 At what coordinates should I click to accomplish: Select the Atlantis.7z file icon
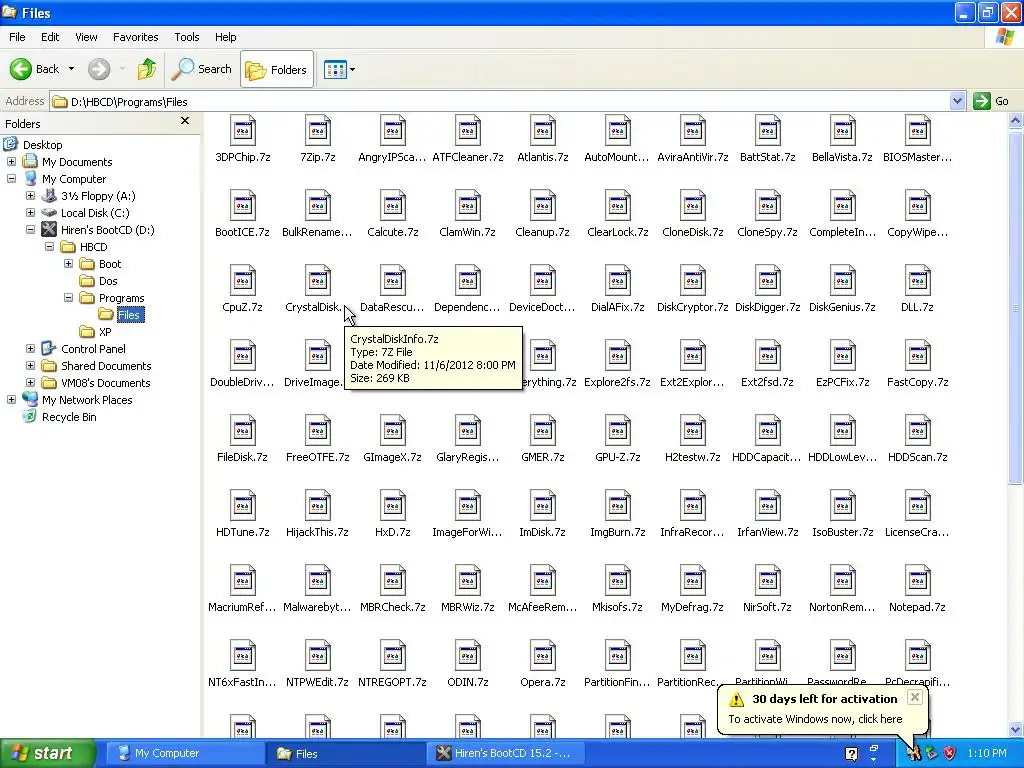(543, 131)
